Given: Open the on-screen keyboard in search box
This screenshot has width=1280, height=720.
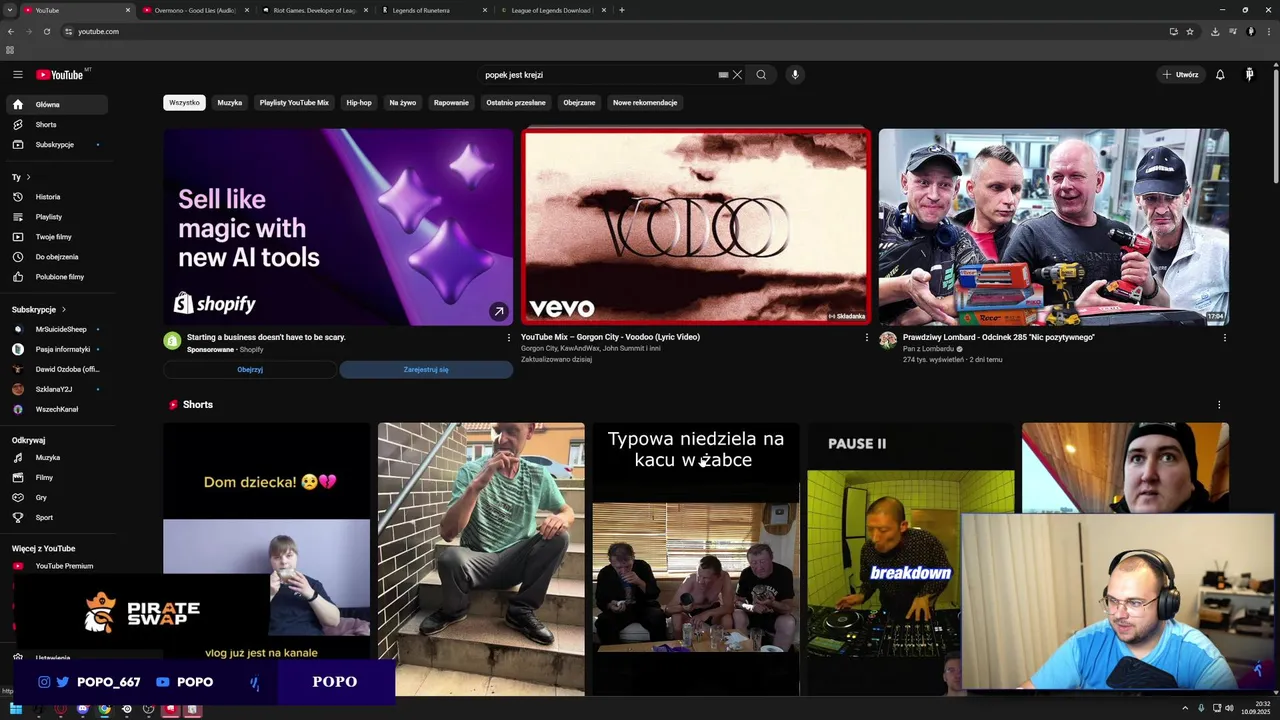Looking at the screenshot, I should (x=723, y=75).
